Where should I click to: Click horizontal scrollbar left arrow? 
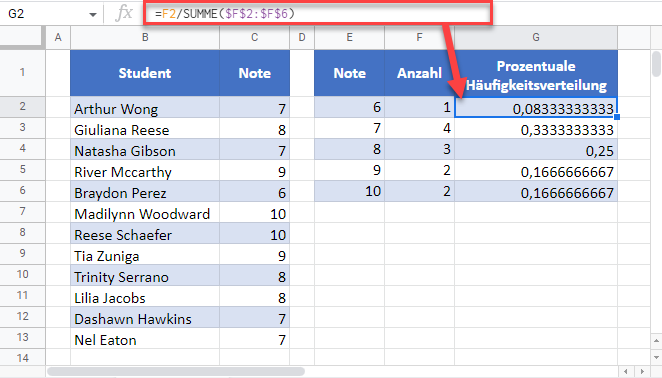[626, 372]
